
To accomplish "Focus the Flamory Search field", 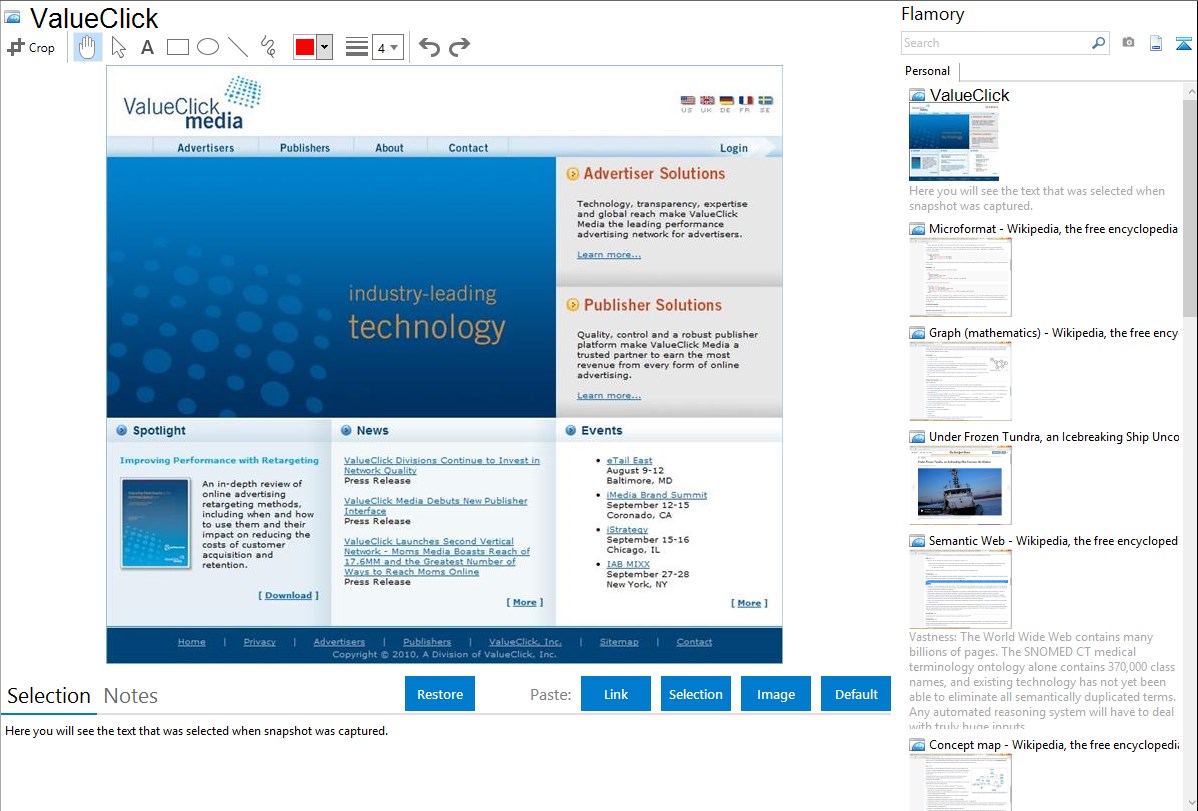I will (x=996, y=43).
